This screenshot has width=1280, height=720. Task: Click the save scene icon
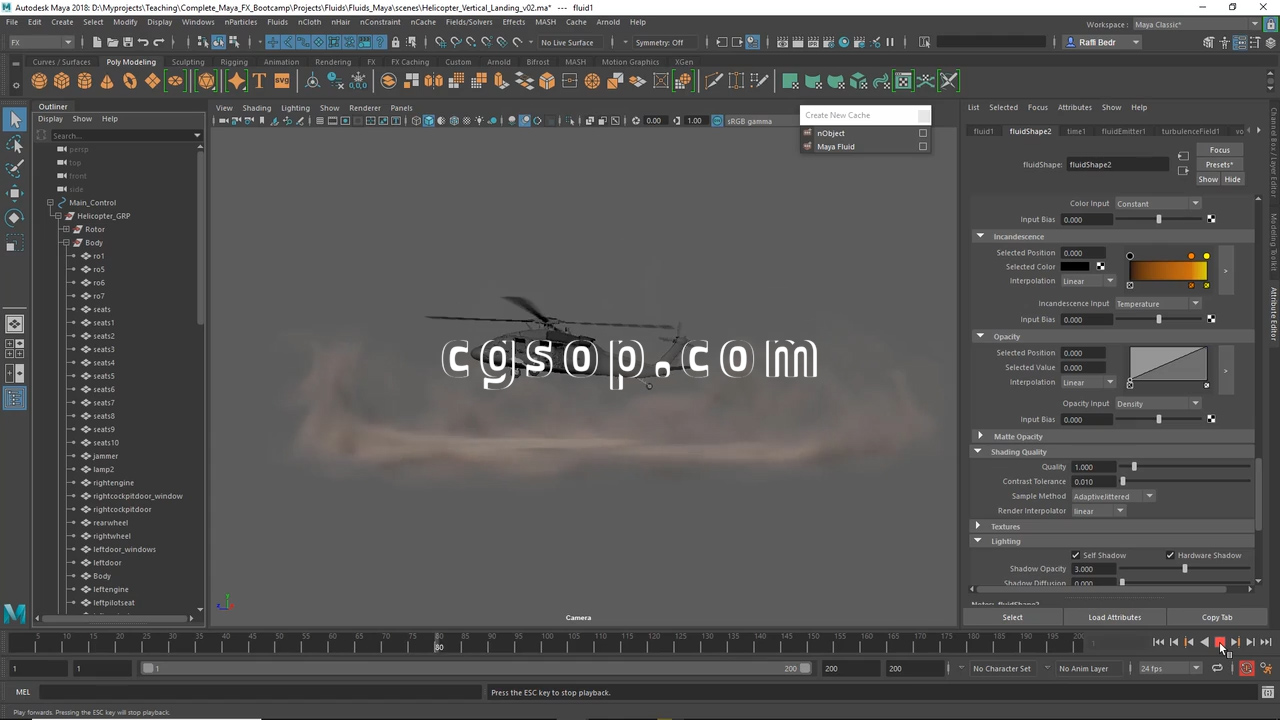point(127,42)
